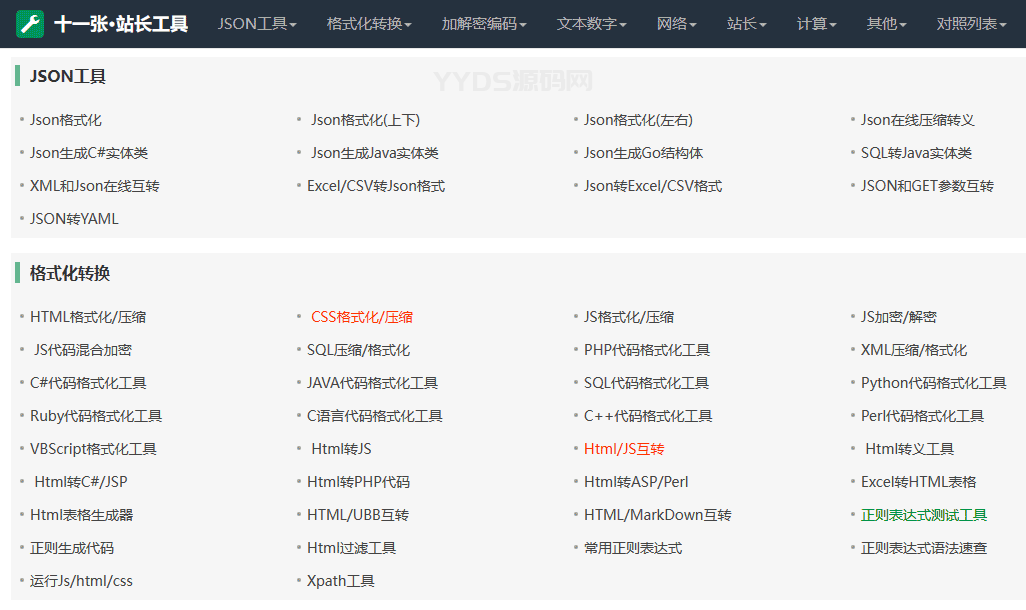1026x610 pixels.
Task: Open the Json格式化 tool link
Action: click(x=66, y=120)
